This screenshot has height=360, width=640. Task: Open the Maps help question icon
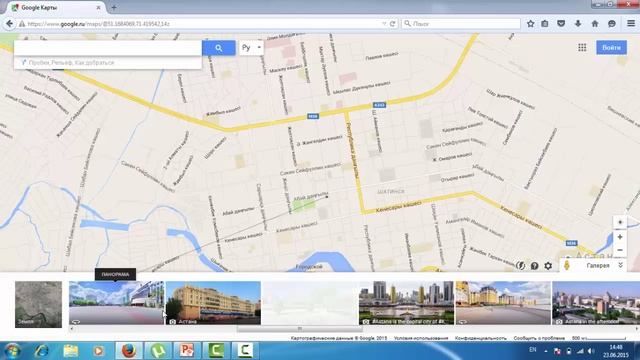pyautogui.click(x=534, y=266)
